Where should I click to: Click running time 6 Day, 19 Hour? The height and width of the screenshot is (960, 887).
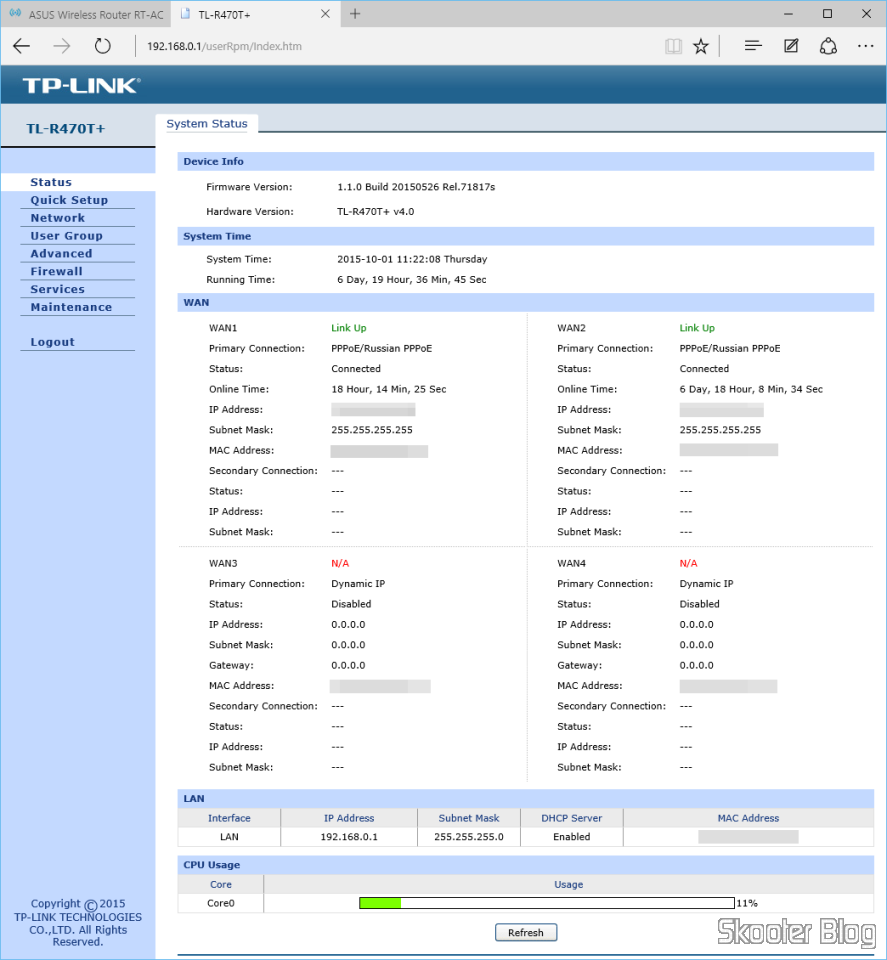pos(412,280)
